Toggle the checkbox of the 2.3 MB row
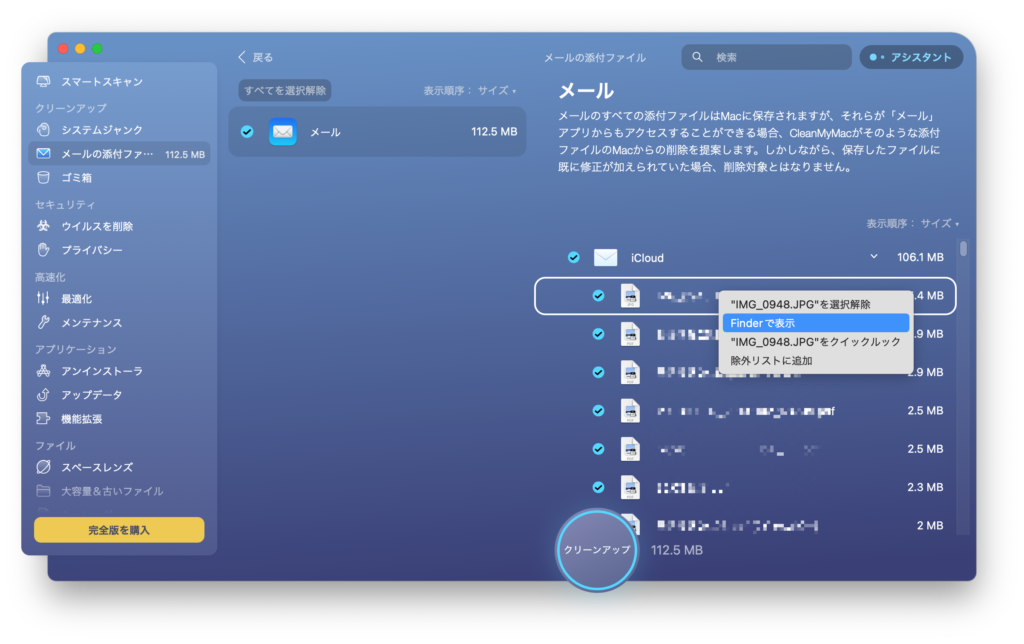The image size is (1024, 644). (x=598, y=487)
